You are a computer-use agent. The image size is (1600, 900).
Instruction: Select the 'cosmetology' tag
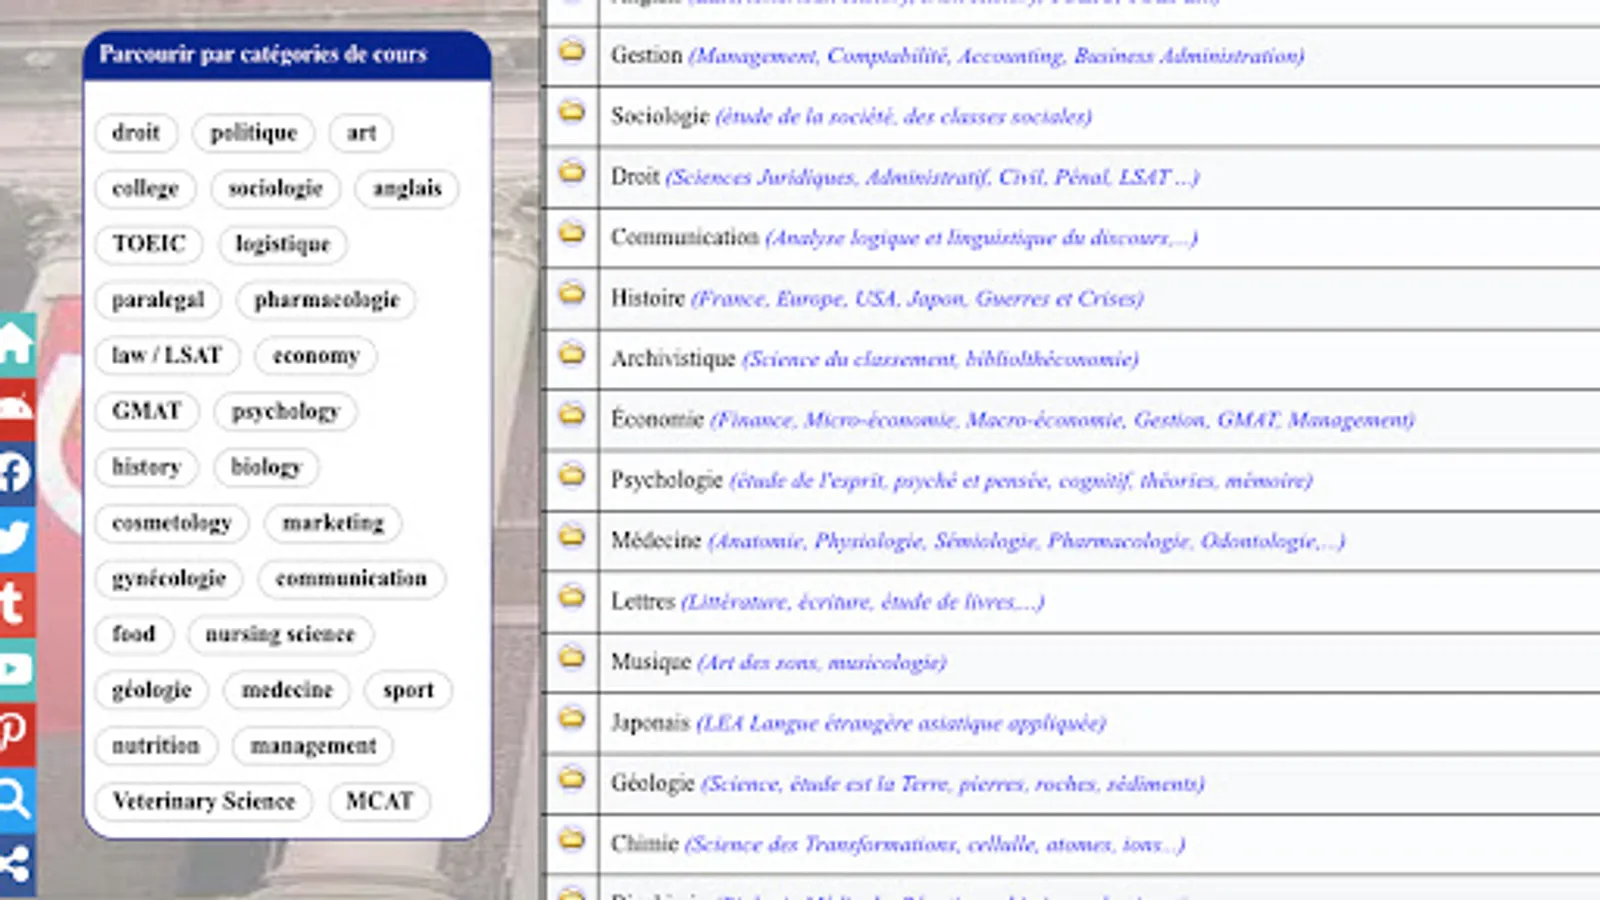172,522
